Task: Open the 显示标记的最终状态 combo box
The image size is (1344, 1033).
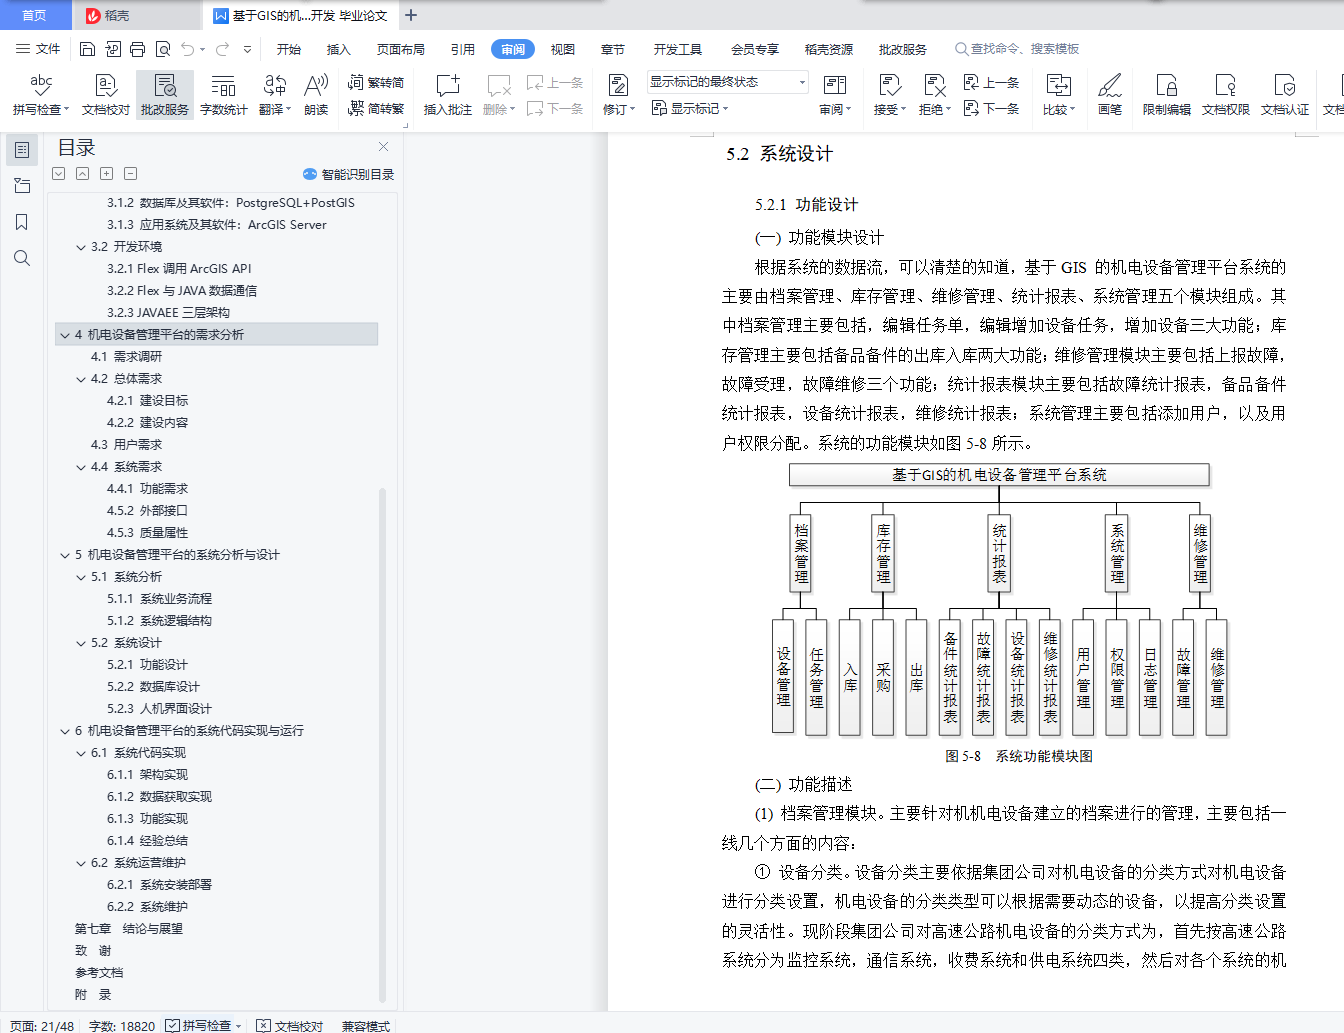Action: pyautogui.click(x=727, y=82)
